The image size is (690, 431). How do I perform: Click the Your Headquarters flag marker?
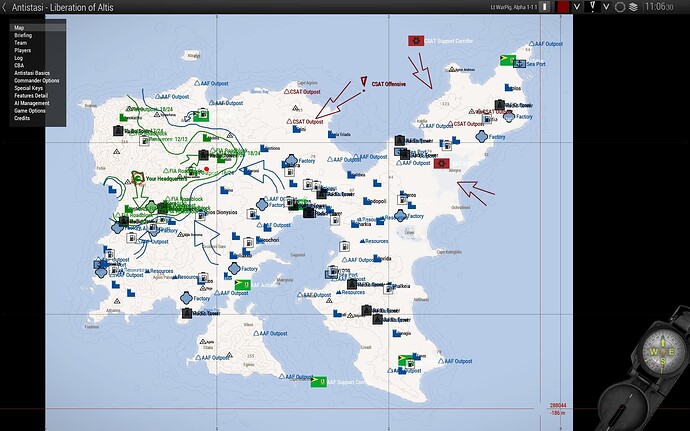(x=139, y=178)
